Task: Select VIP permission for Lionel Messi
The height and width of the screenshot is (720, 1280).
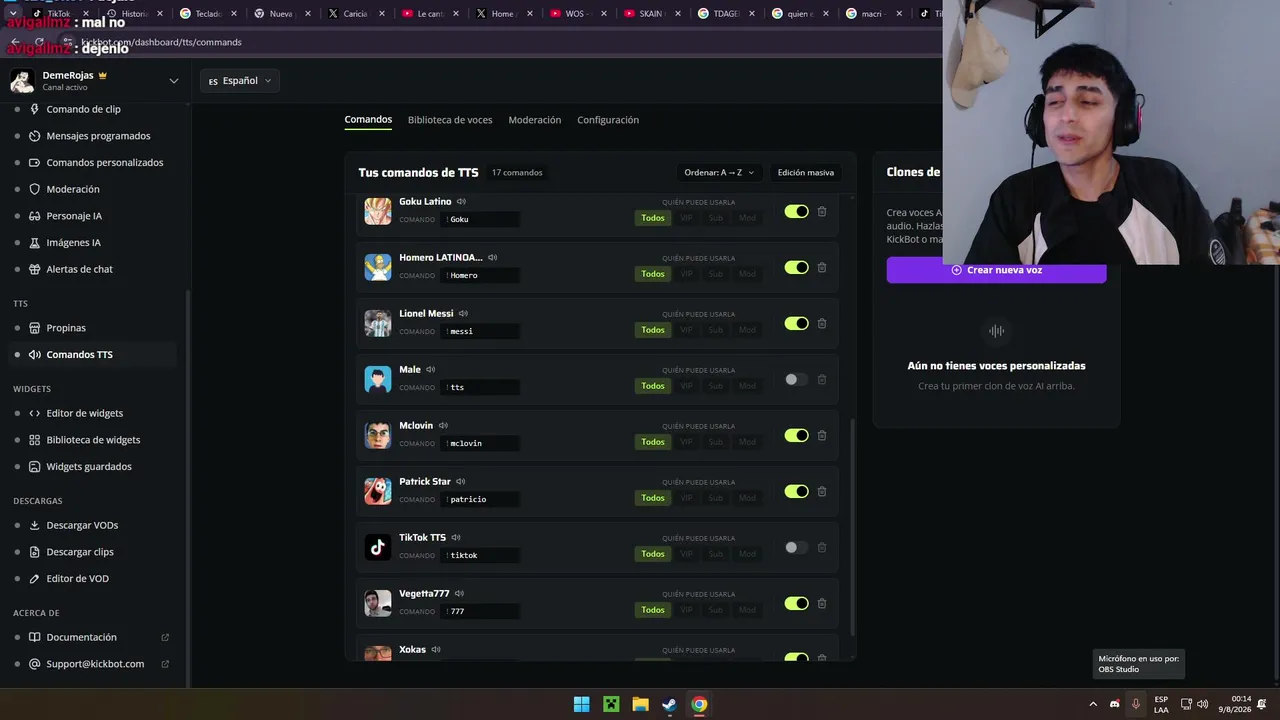Action: click(686, 330)
